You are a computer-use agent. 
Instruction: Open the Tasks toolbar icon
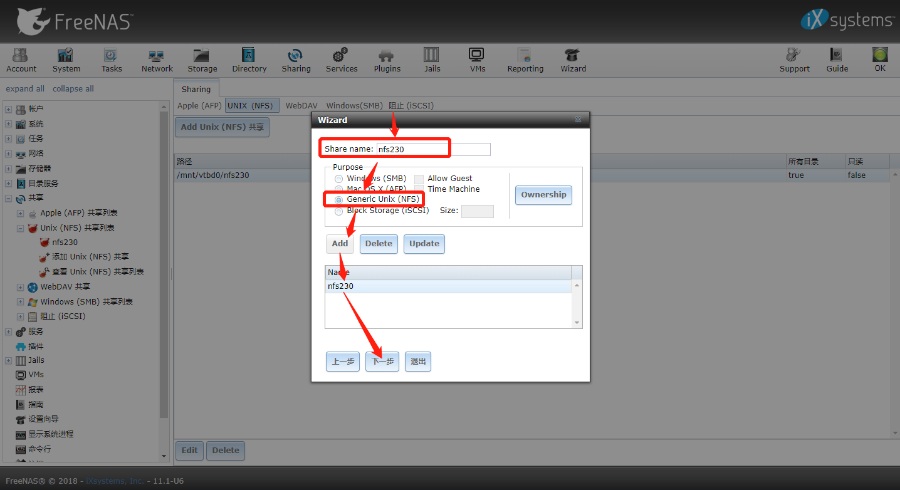111,60
